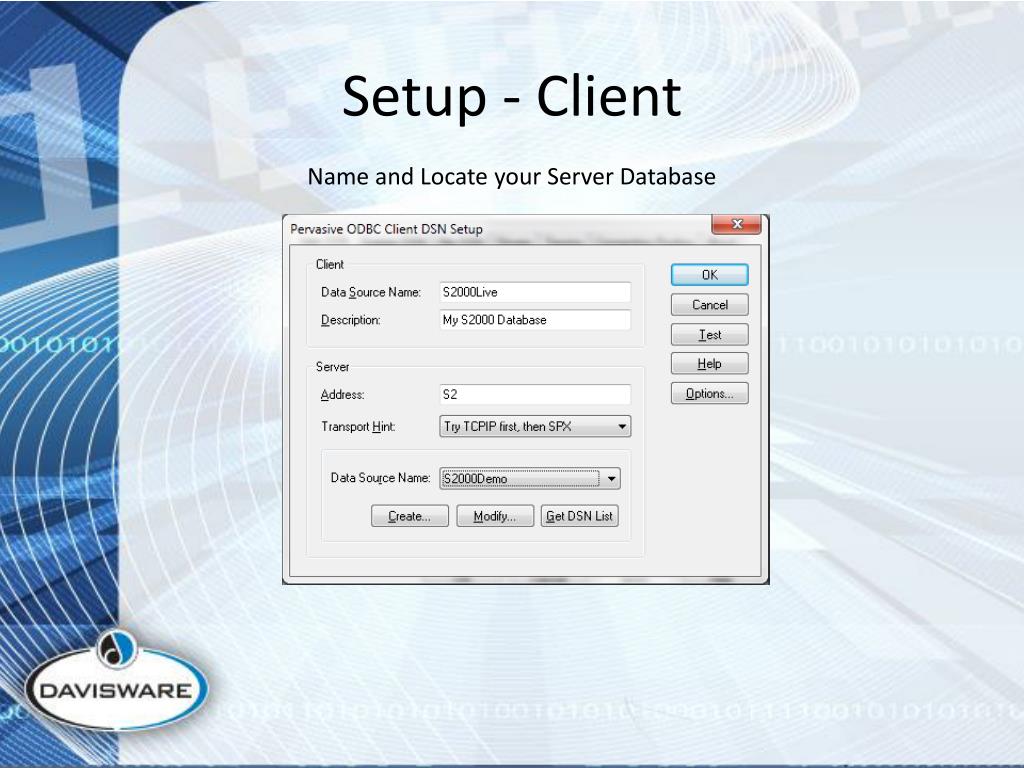Screen dimensions: 1024x768
Task: Confirm the DSN setup with OK
Action: (709, 275)
